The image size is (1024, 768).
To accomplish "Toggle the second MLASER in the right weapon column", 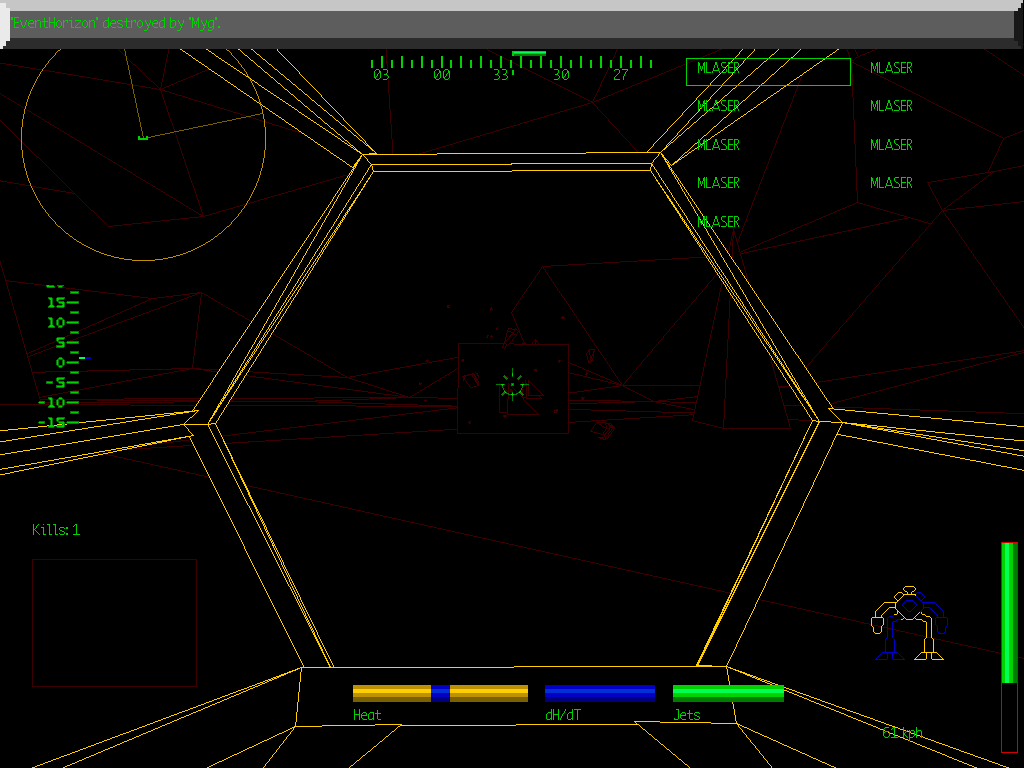I will (x=890, y=106).
